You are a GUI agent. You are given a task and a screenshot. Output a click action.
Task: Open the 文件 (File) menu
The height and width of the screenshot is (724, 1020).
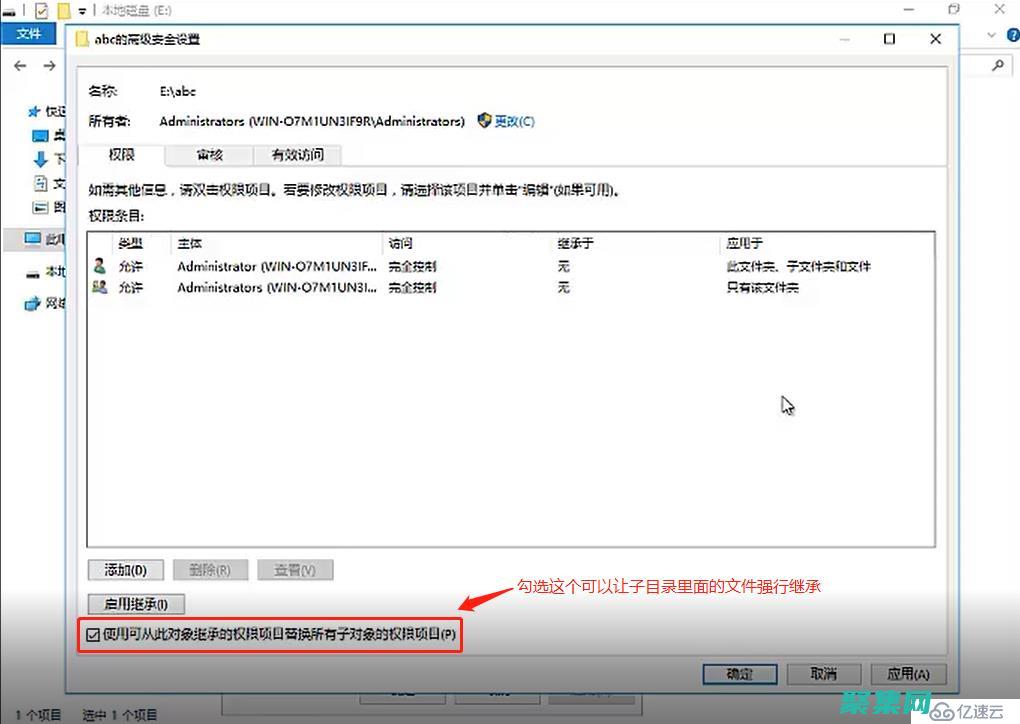pos(28,33)
